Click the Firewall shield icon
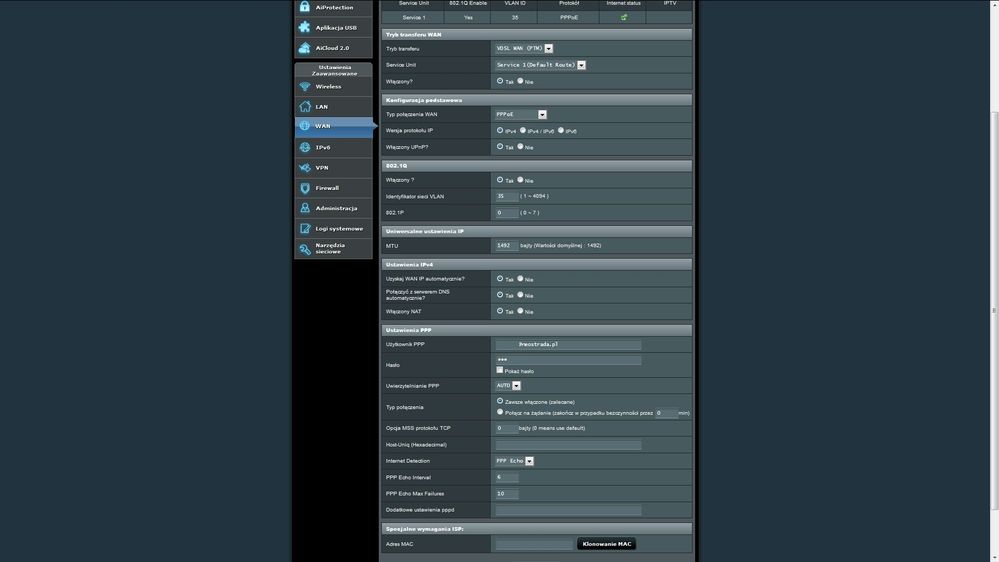This screenshot has height=562, width=999. pyautogui.click(x=305, y=188)
